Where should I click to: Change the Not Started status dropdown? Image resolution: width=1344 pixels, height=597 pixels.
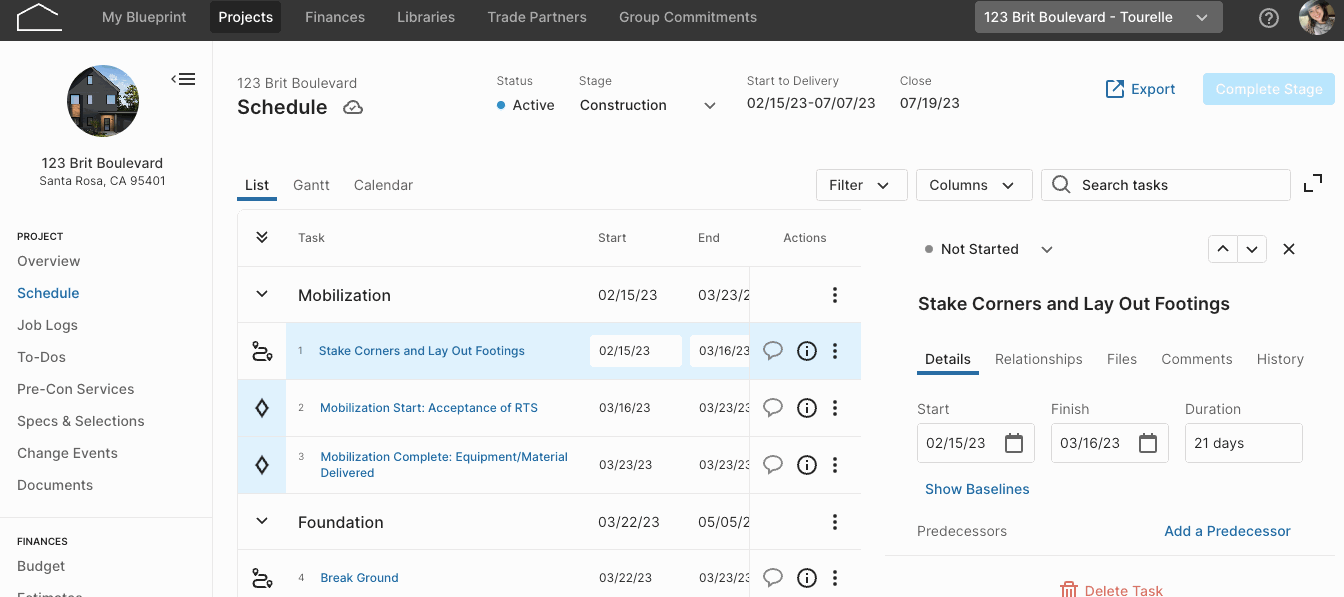[988, 250]
